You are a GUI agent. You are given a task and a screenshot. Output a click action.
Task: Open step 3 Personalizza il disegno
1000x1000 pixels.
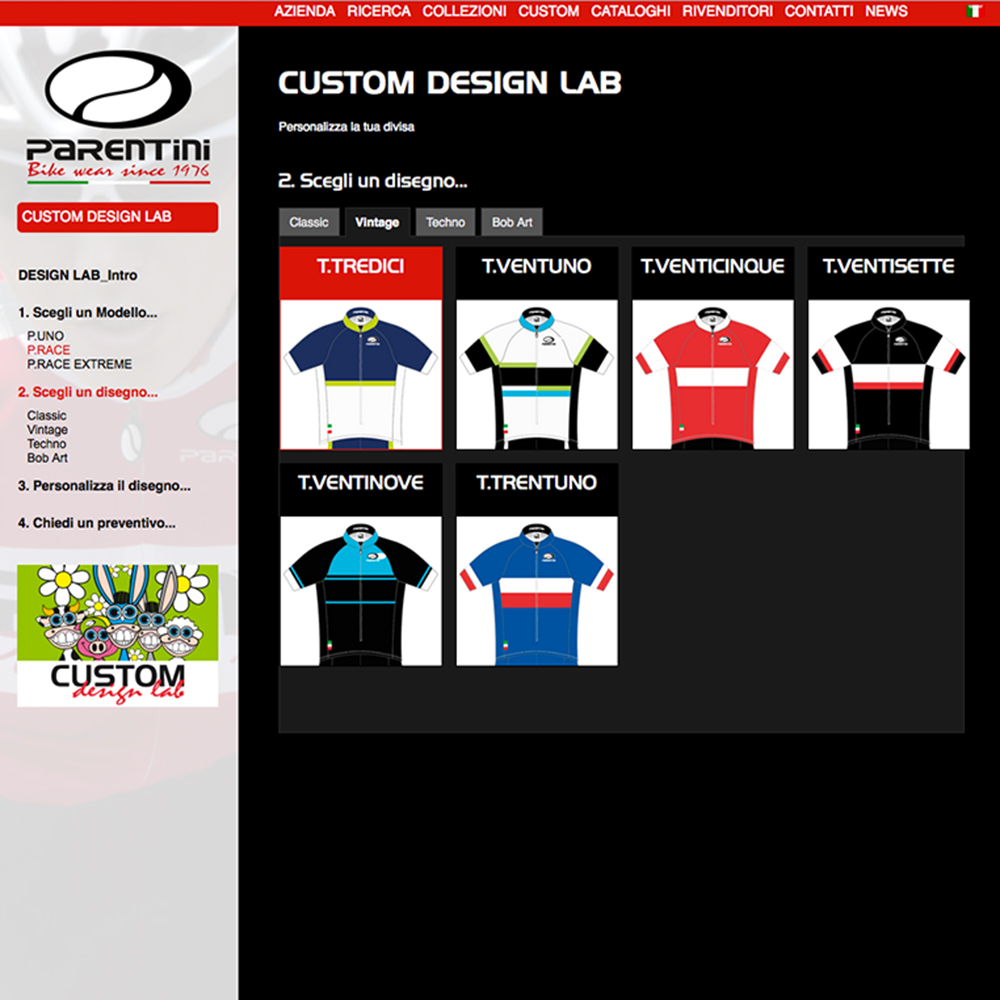pos(104,486)
